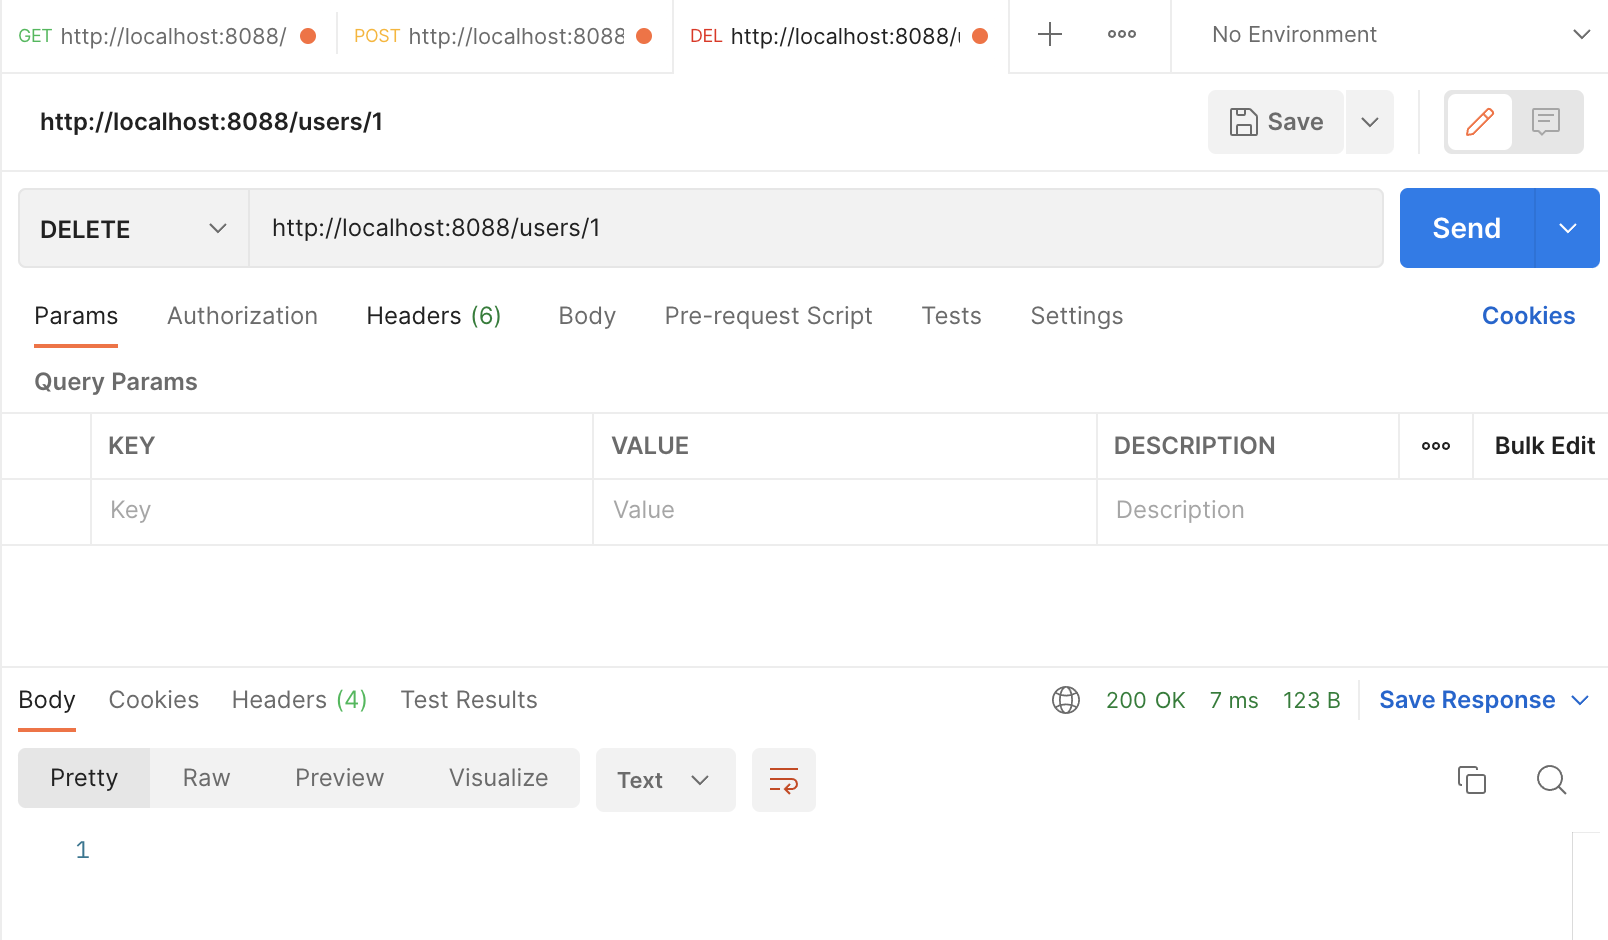1608x940 pixels.
Task: Open the request Headers (6) tab
Action: click(433, 316)
